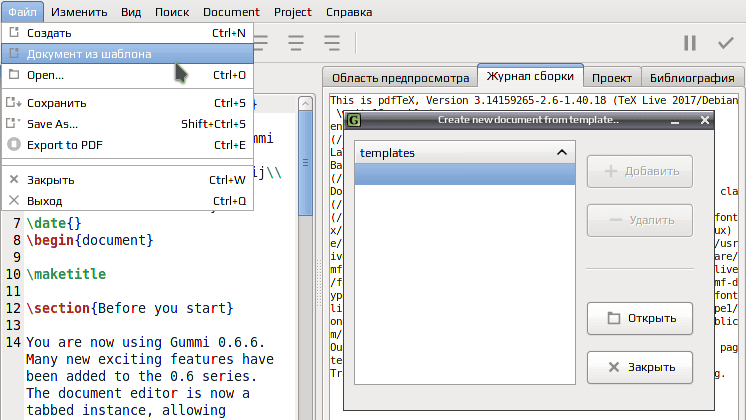The width and height of the screenshot is (746, 420).
Task: Click the Gummi logo icon in dialog title
Action: coord(353,120)
